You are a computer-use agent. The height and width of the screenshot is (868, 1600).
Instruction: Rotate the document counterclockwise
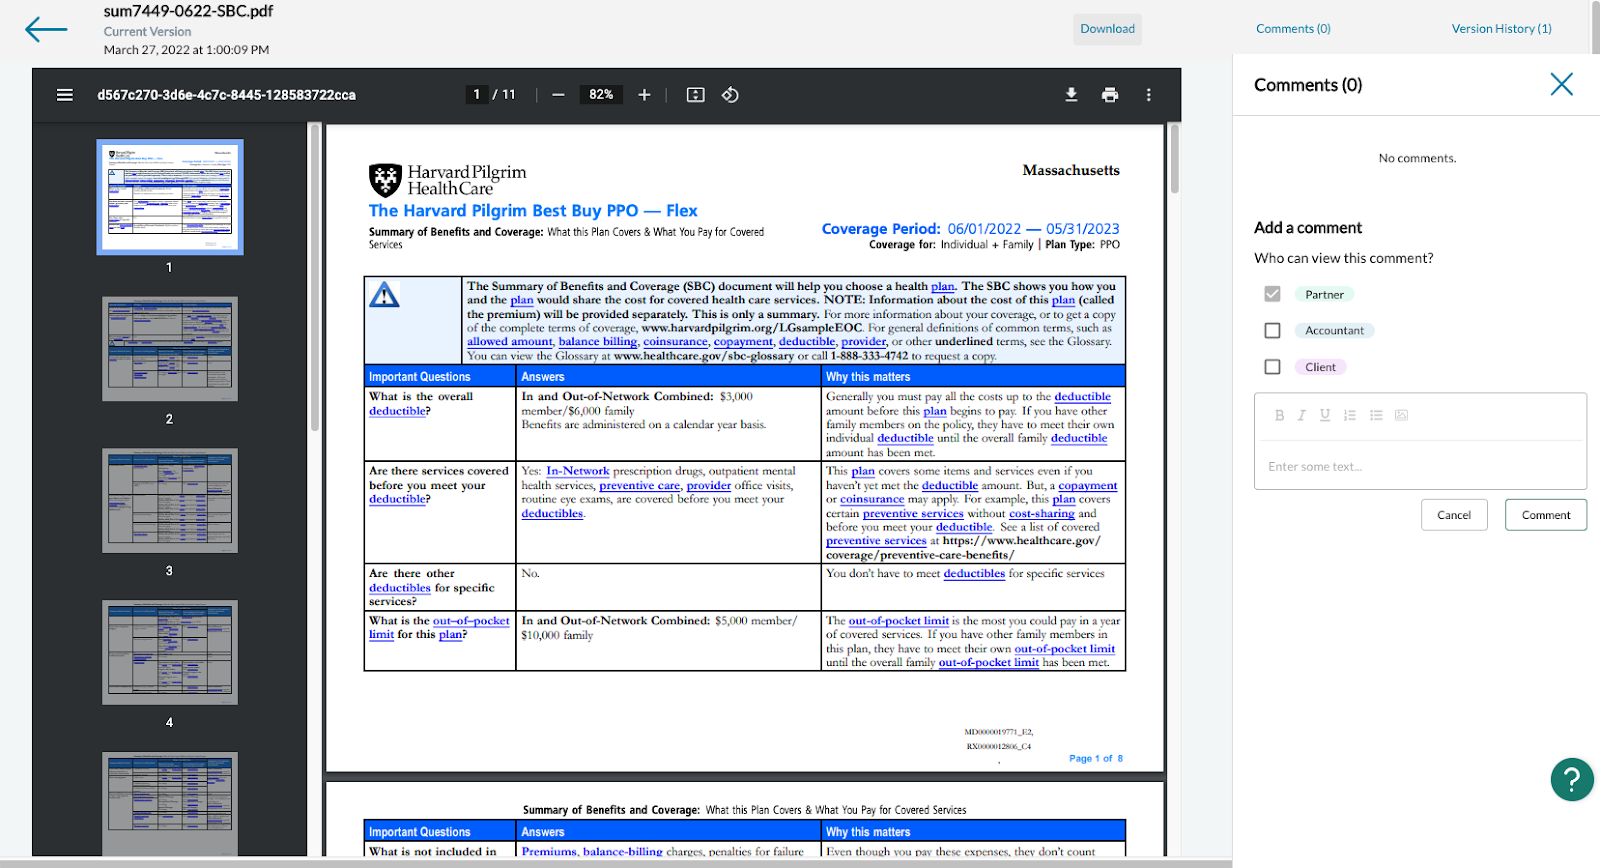click(x=730, y=95)
